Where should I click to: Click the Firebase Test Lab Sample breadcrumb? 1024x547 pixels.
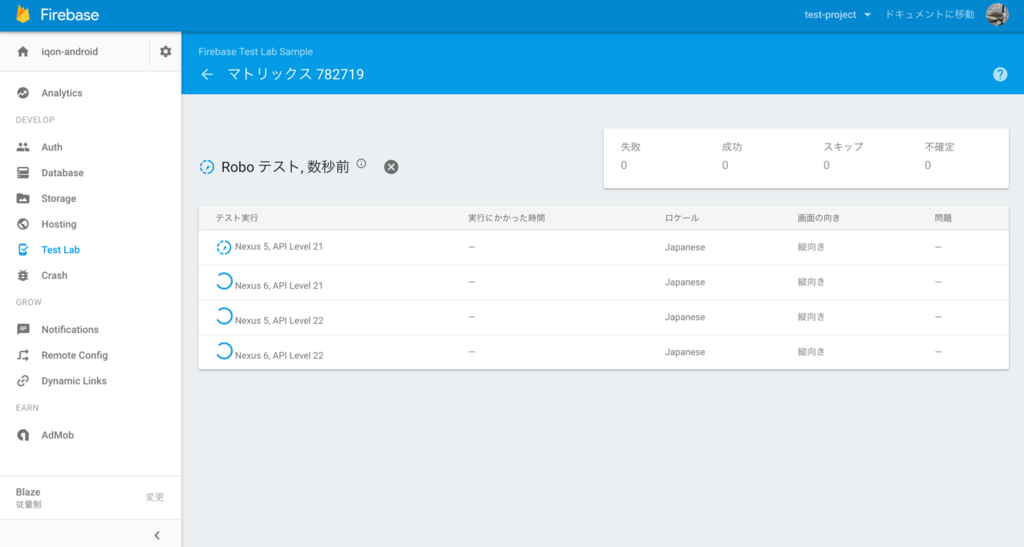(255, 52)
